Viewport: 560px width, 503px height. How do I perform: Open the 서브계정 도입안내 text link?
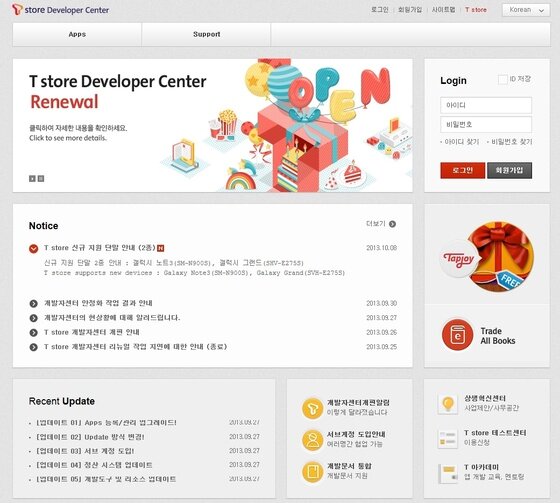(356, 434)
